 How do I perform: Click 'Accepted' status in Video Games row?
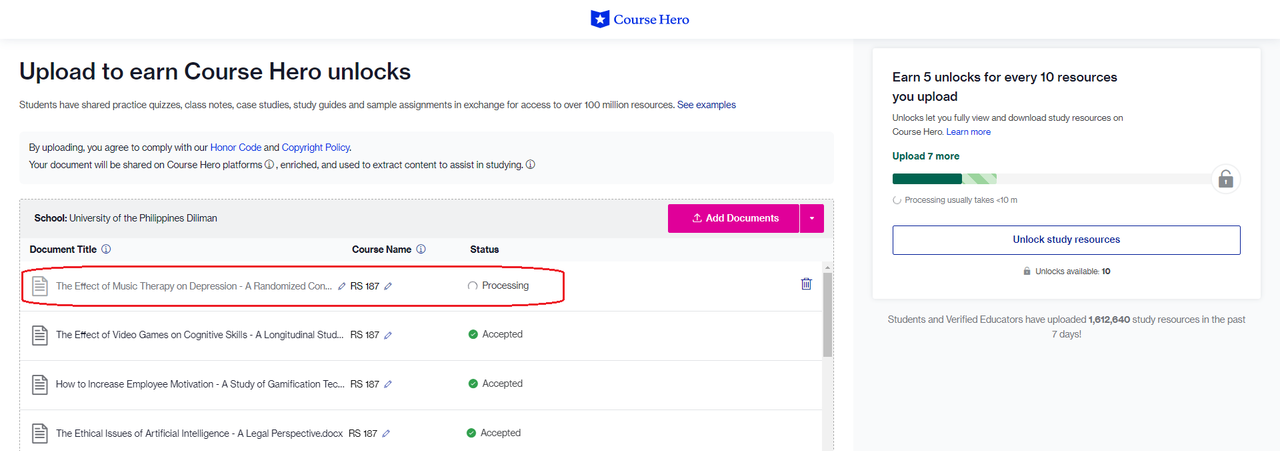coord(502,335)
